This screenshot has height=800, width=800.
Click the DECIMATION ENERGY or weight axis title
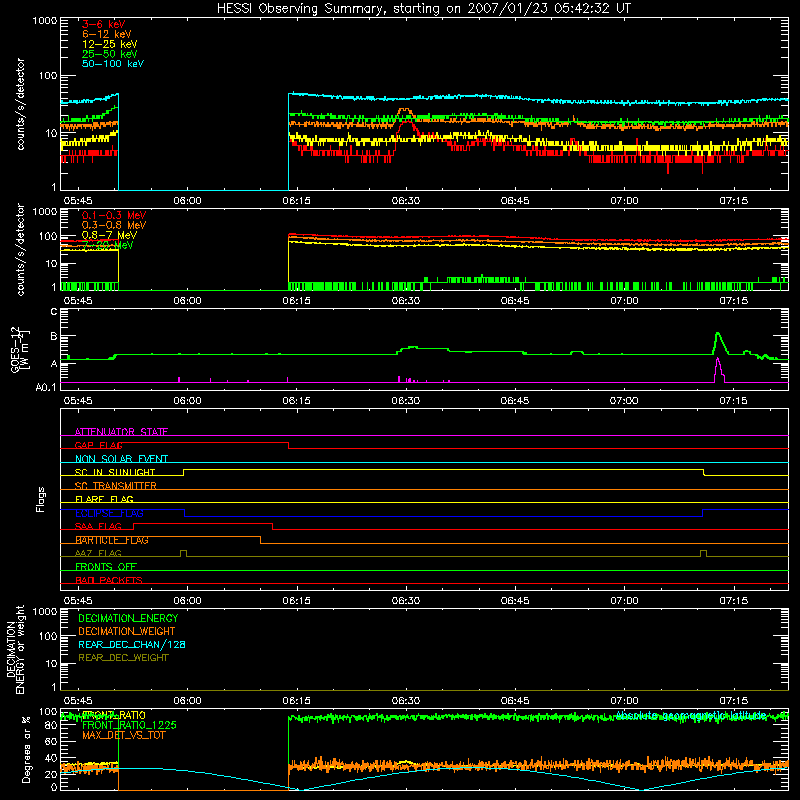[15, 649]
